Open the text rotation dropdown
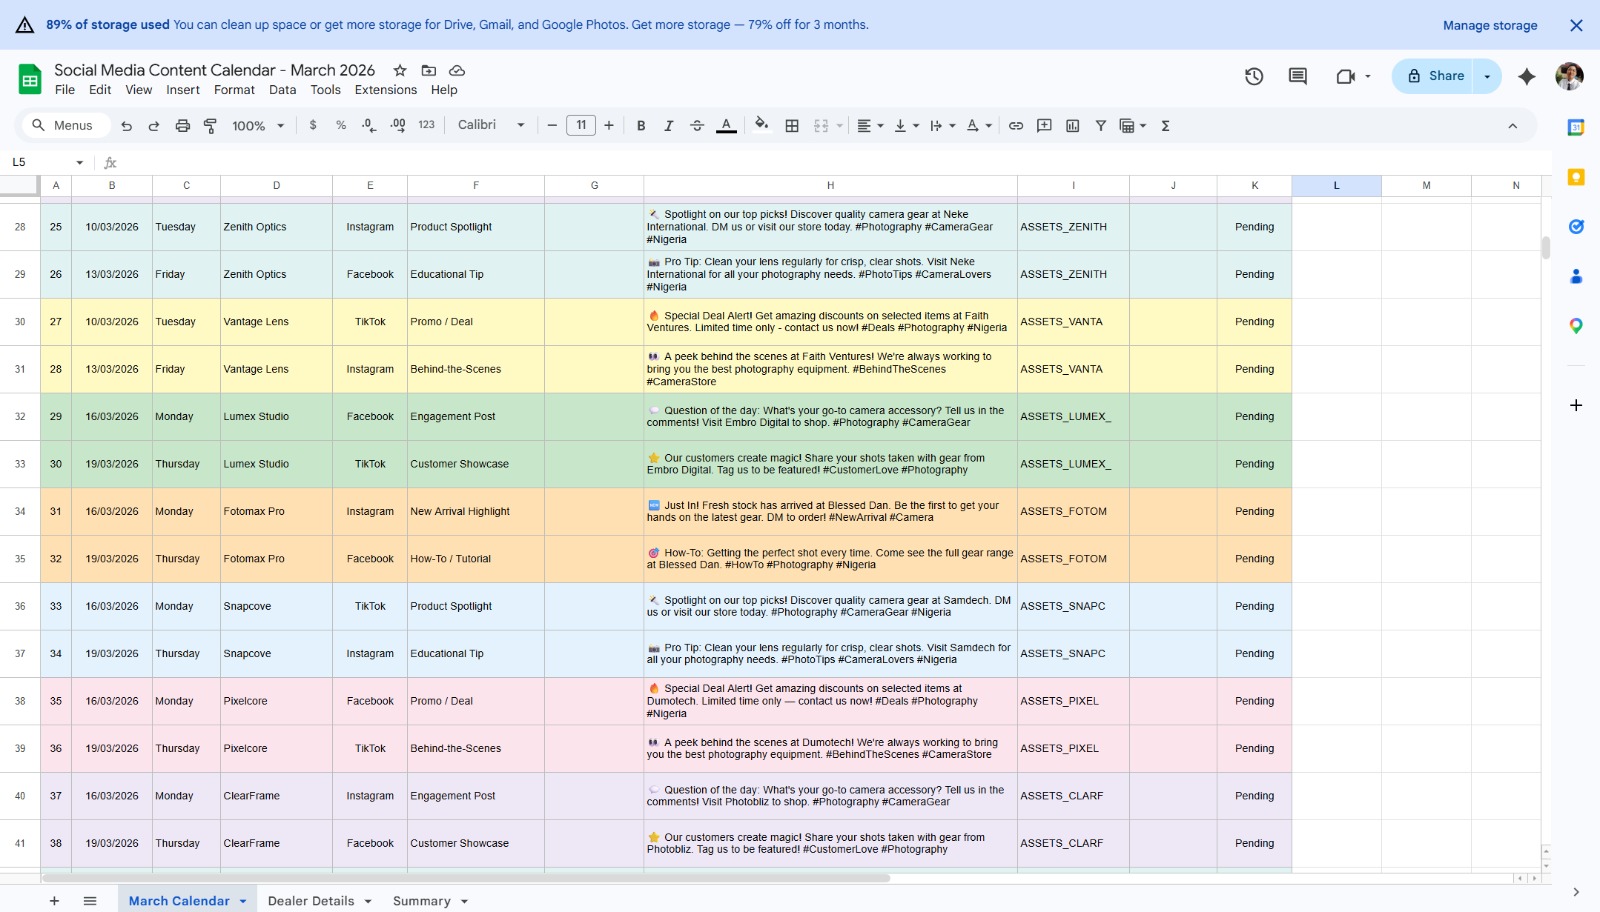This screenshot has width=1600, height=912. 978,126
